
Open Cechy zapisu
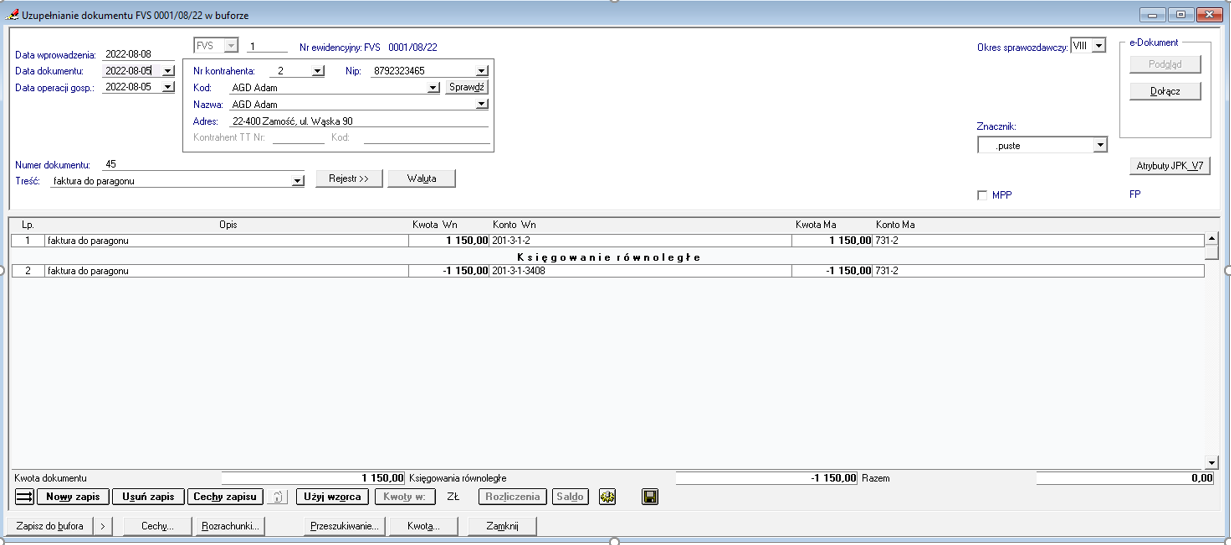tap(225, 497)
